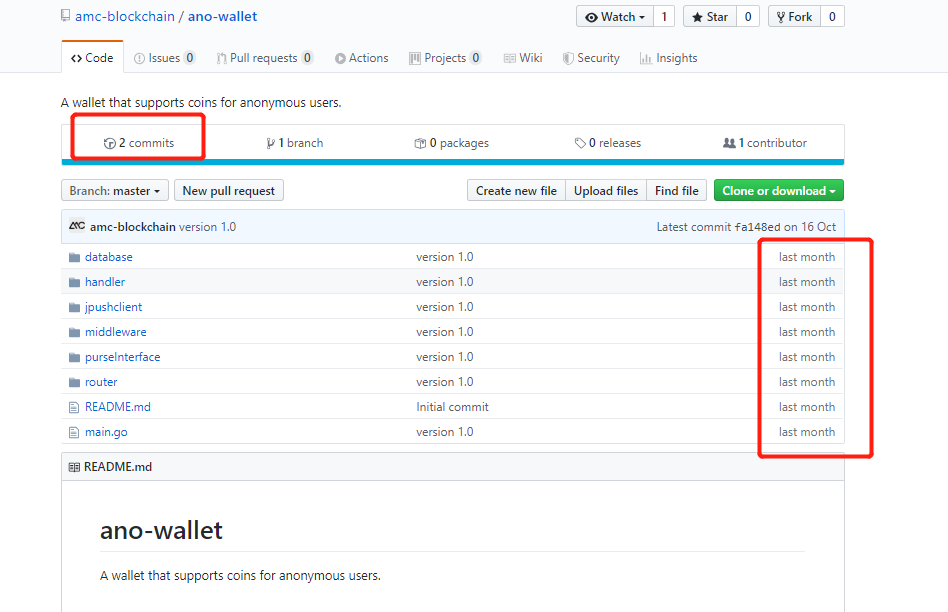Image resolution: width=948 pixels, height=612 pixels.
Task: Open latest commit message version 1.0
Action: (x=207, y=227)
